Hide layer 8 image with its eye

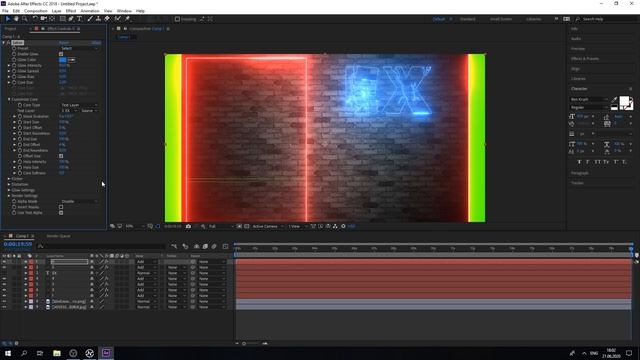coord(4,301)
